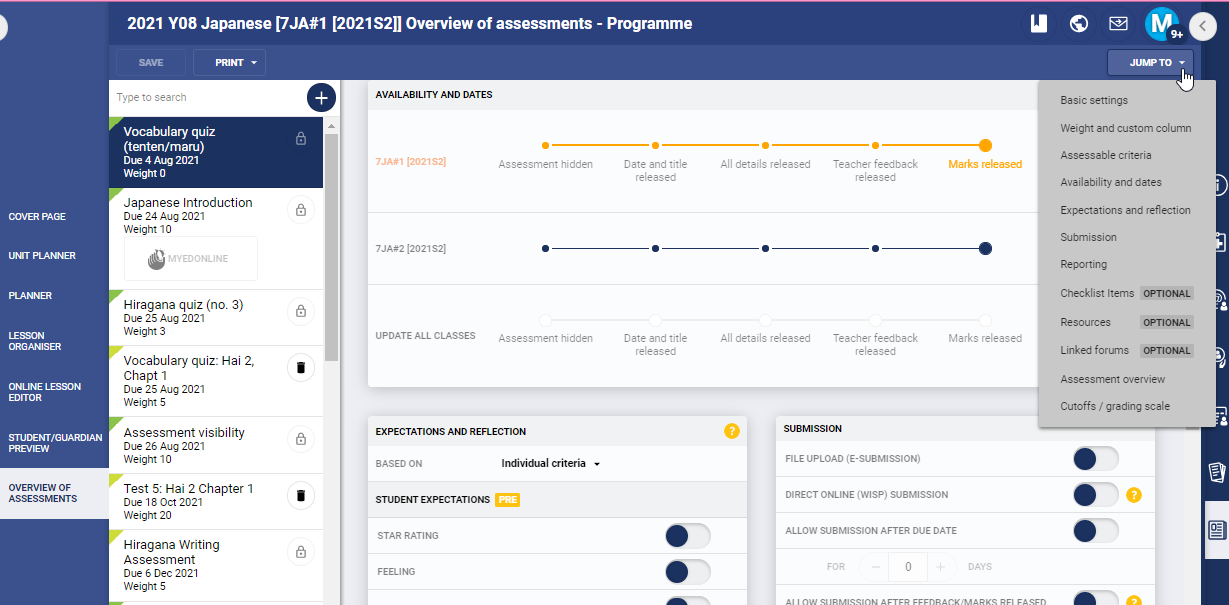Open the Individual criteria dropdown

click(x=550, y=464)
